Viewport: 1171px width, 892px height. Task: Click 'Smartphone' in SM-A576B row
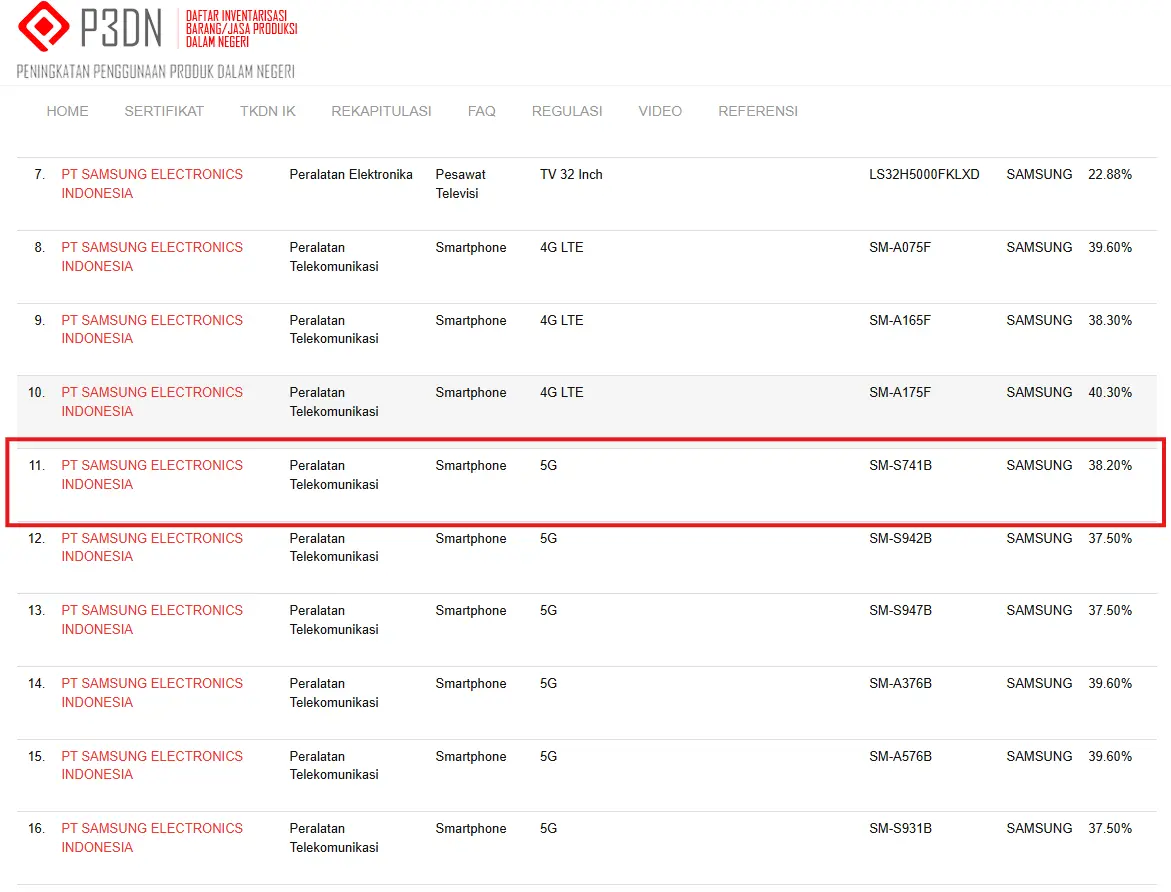[x=470, y=757]
